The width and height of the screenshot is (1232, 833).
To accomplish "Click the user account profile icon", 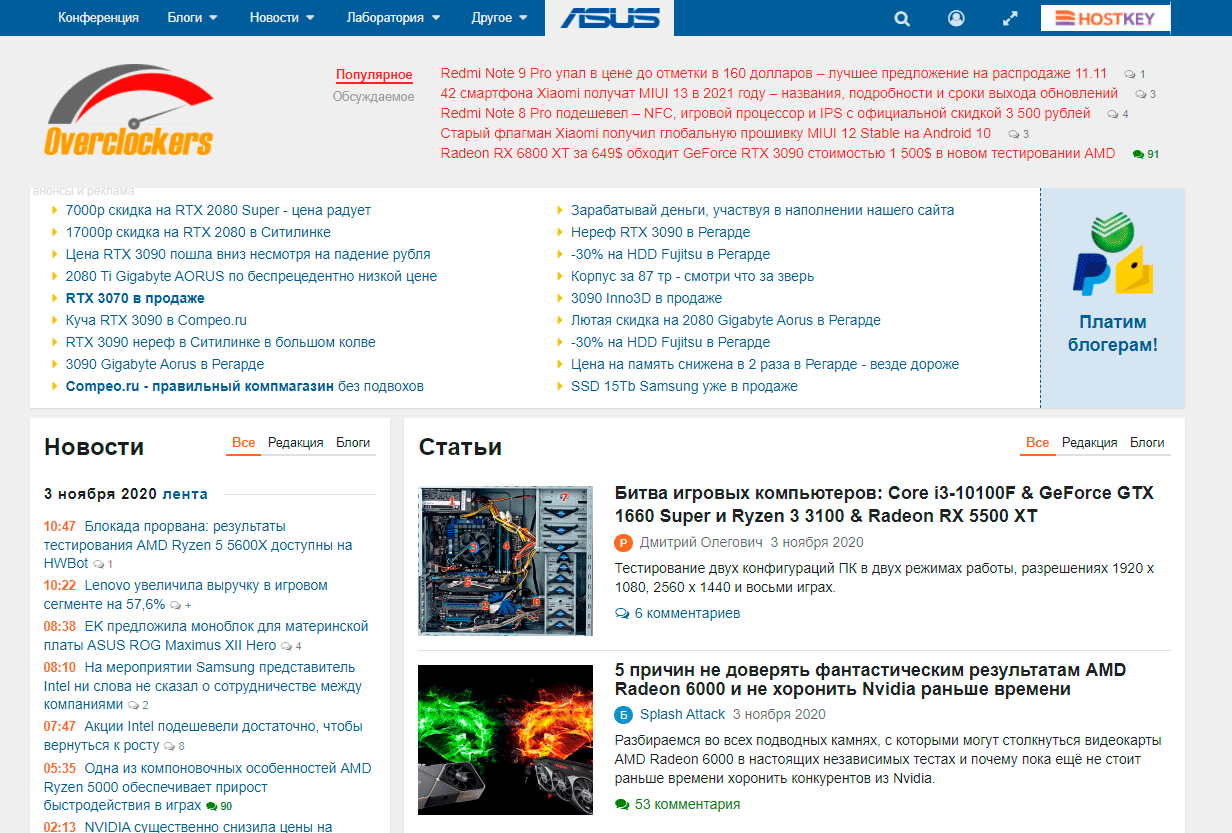I will (x=957, y=18).
